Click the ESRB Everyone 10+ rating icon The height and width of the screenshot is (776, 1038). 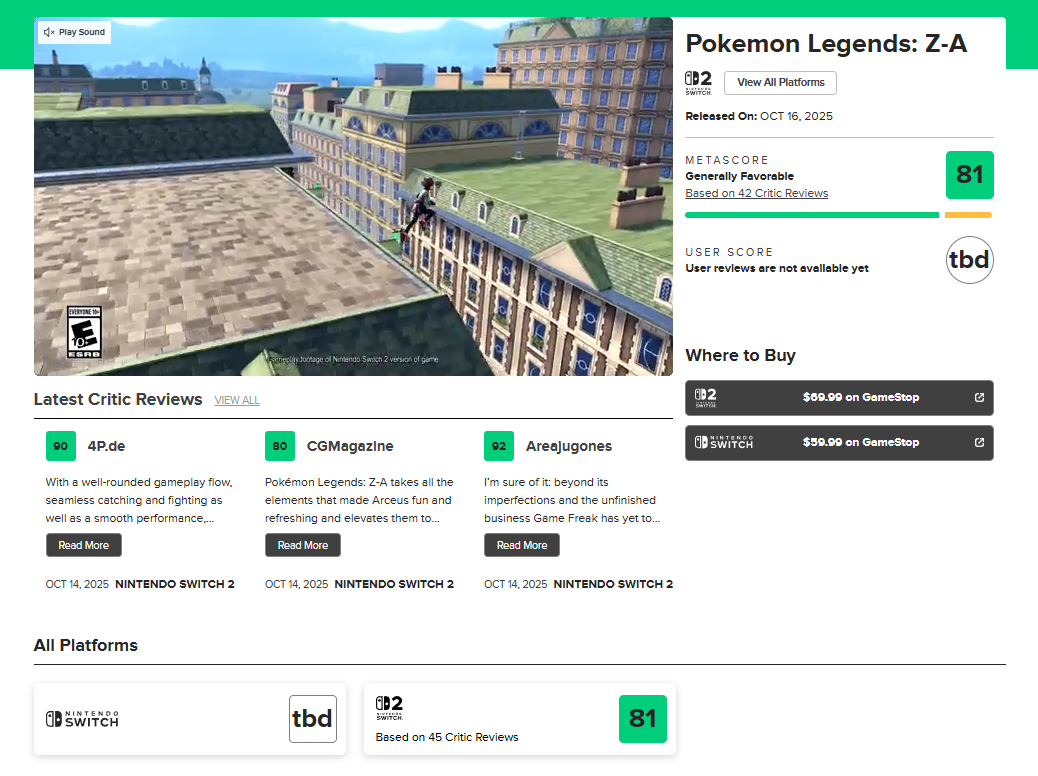pyautogui.click(x=83, y=331)
